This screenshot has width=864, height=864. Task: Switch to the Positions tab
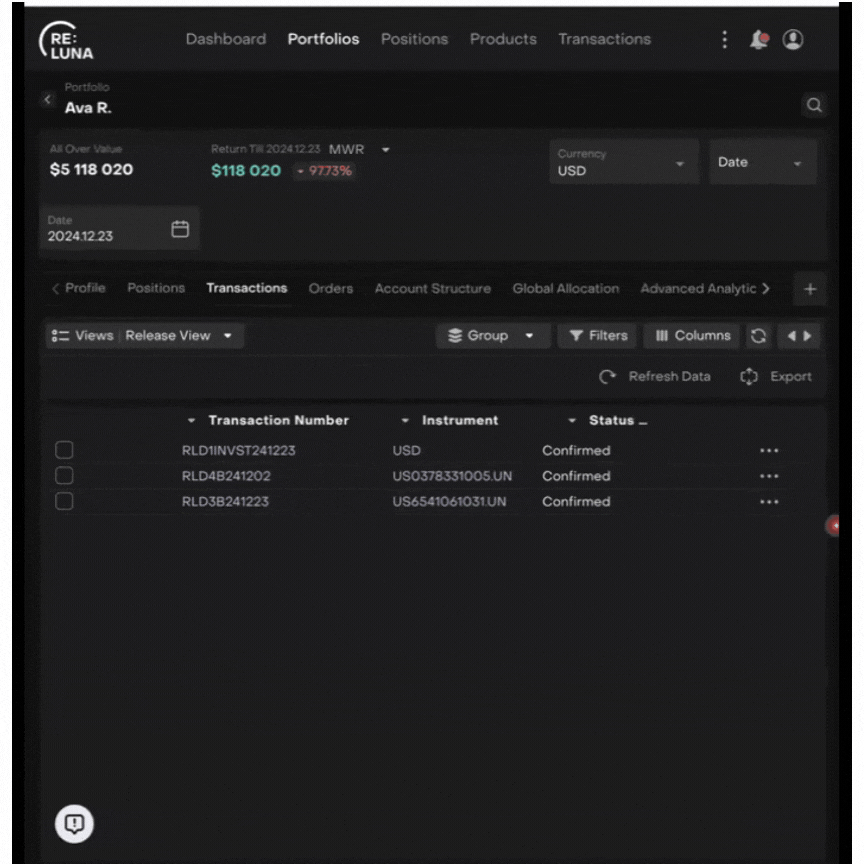pyautogui.click(x=155, y=288)
